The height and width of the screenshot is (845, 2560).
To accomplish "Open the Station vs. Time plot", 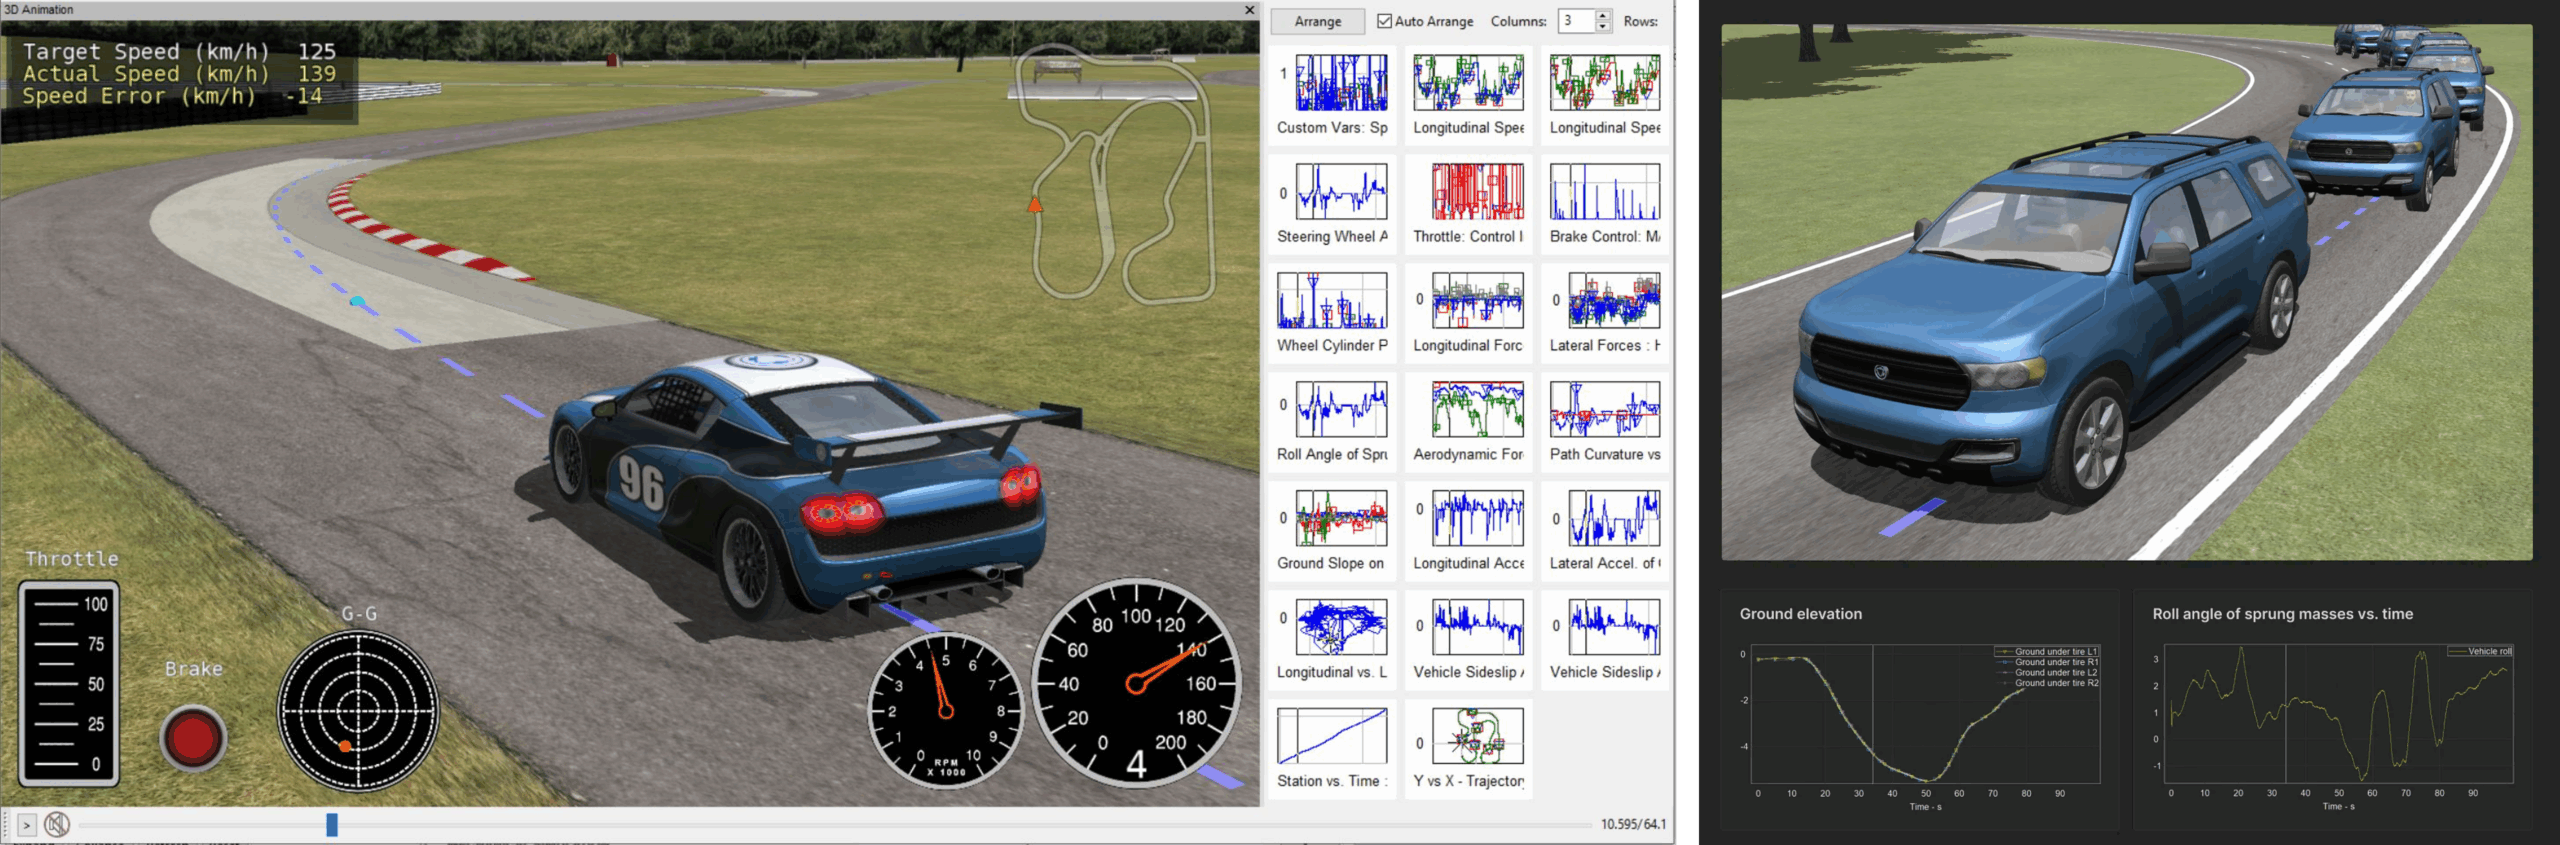I will (1332, 736).
